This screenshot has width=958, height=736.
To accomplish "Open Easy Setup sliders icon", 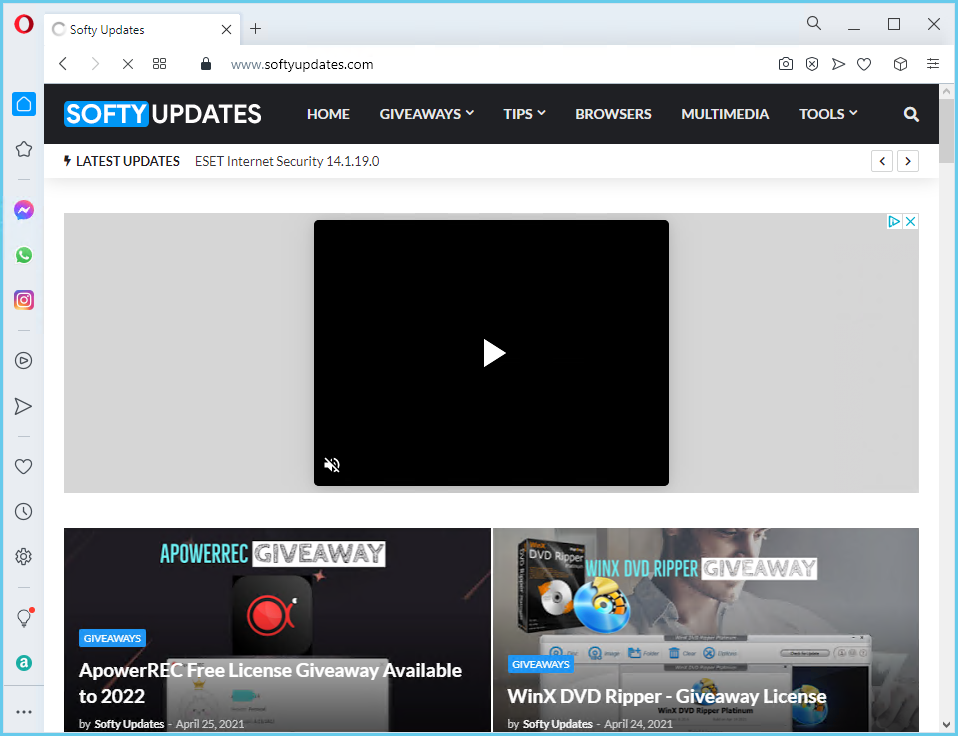I will point(933,64).
